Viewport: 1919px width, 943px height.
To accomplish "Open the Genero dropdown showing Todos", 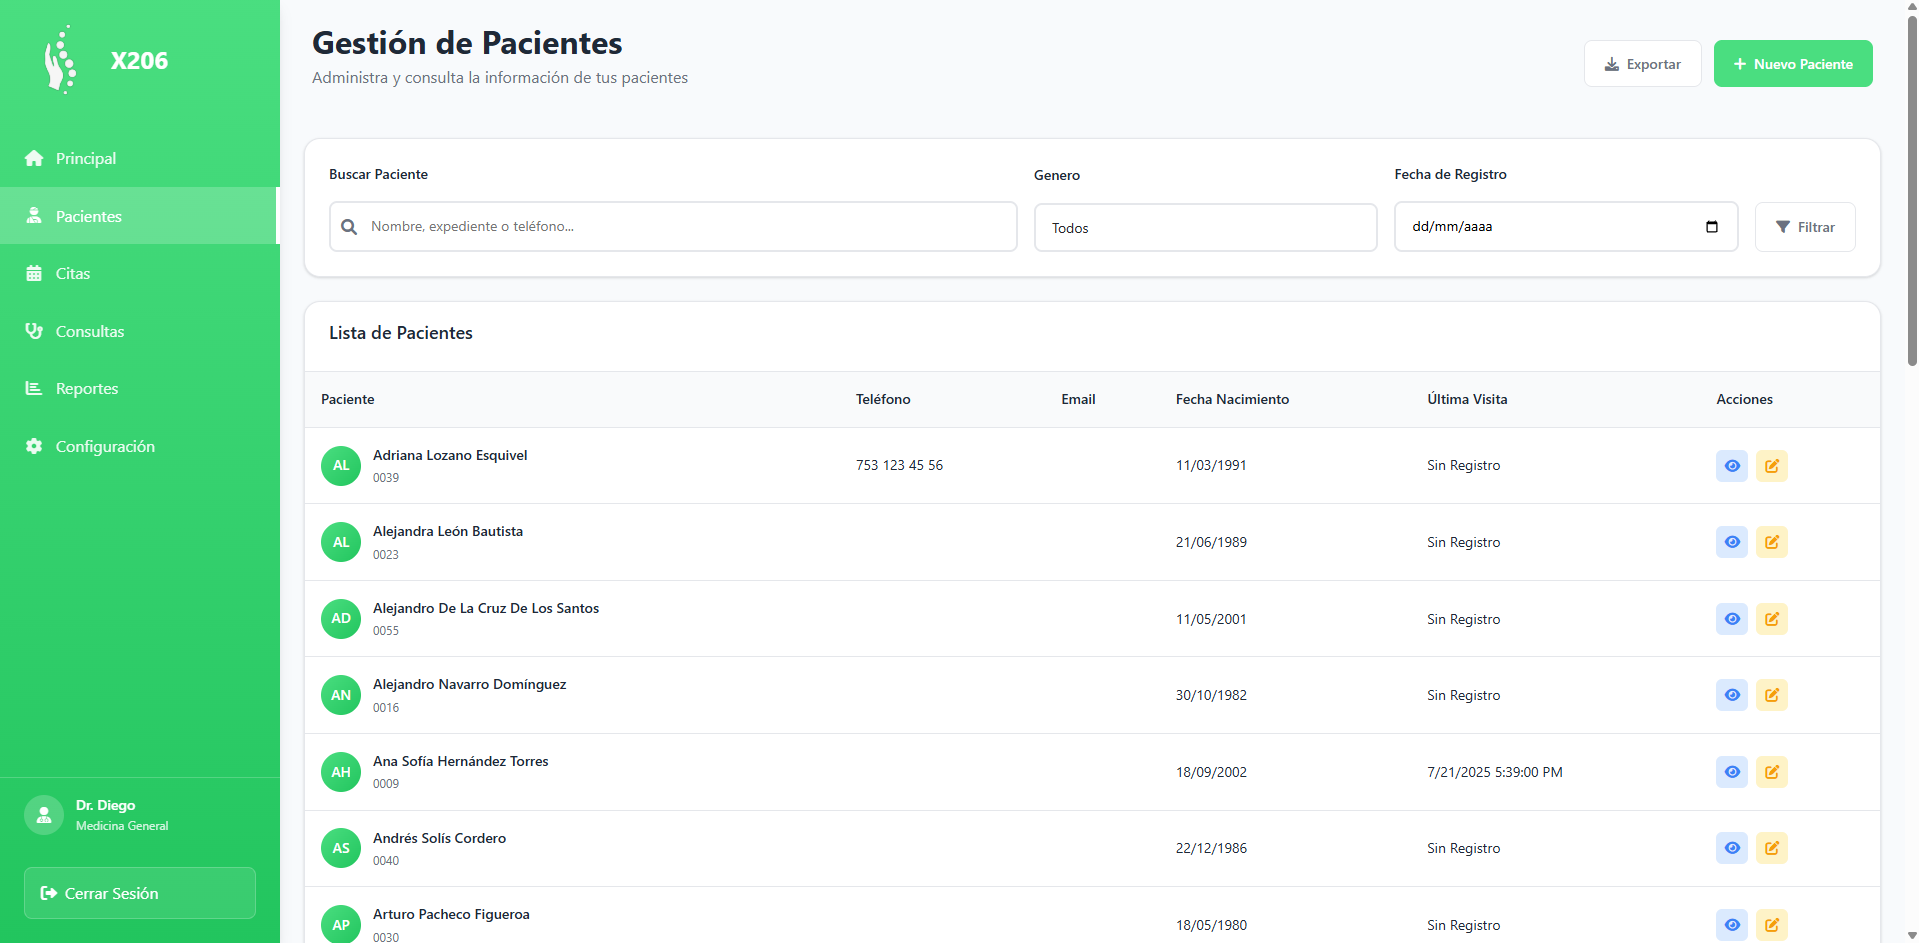I will pos(1204,228).
